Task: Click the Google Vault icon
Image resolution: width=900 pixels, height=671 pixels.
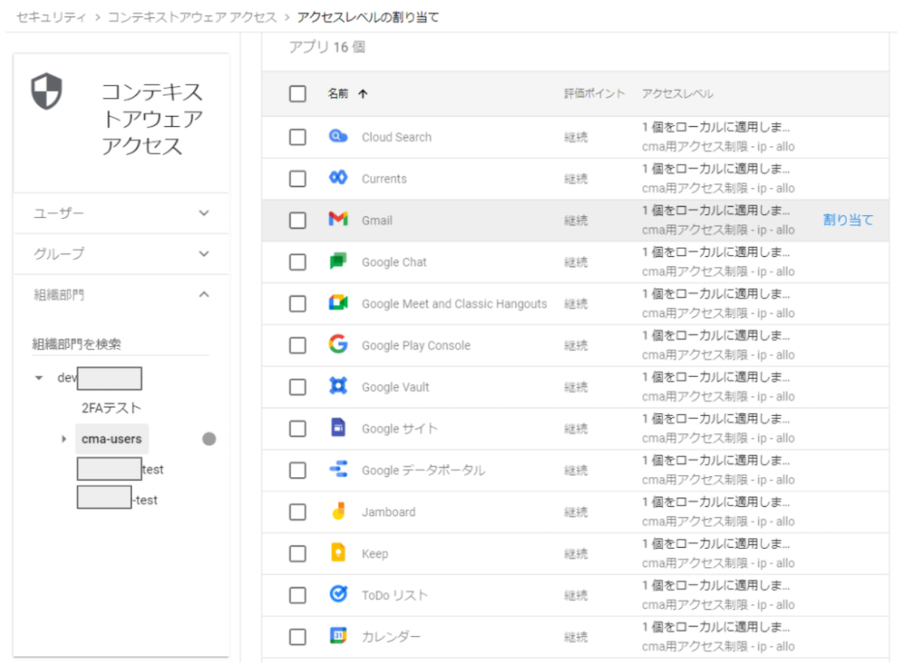Action: pyautogui.click(x=338, y=387)
